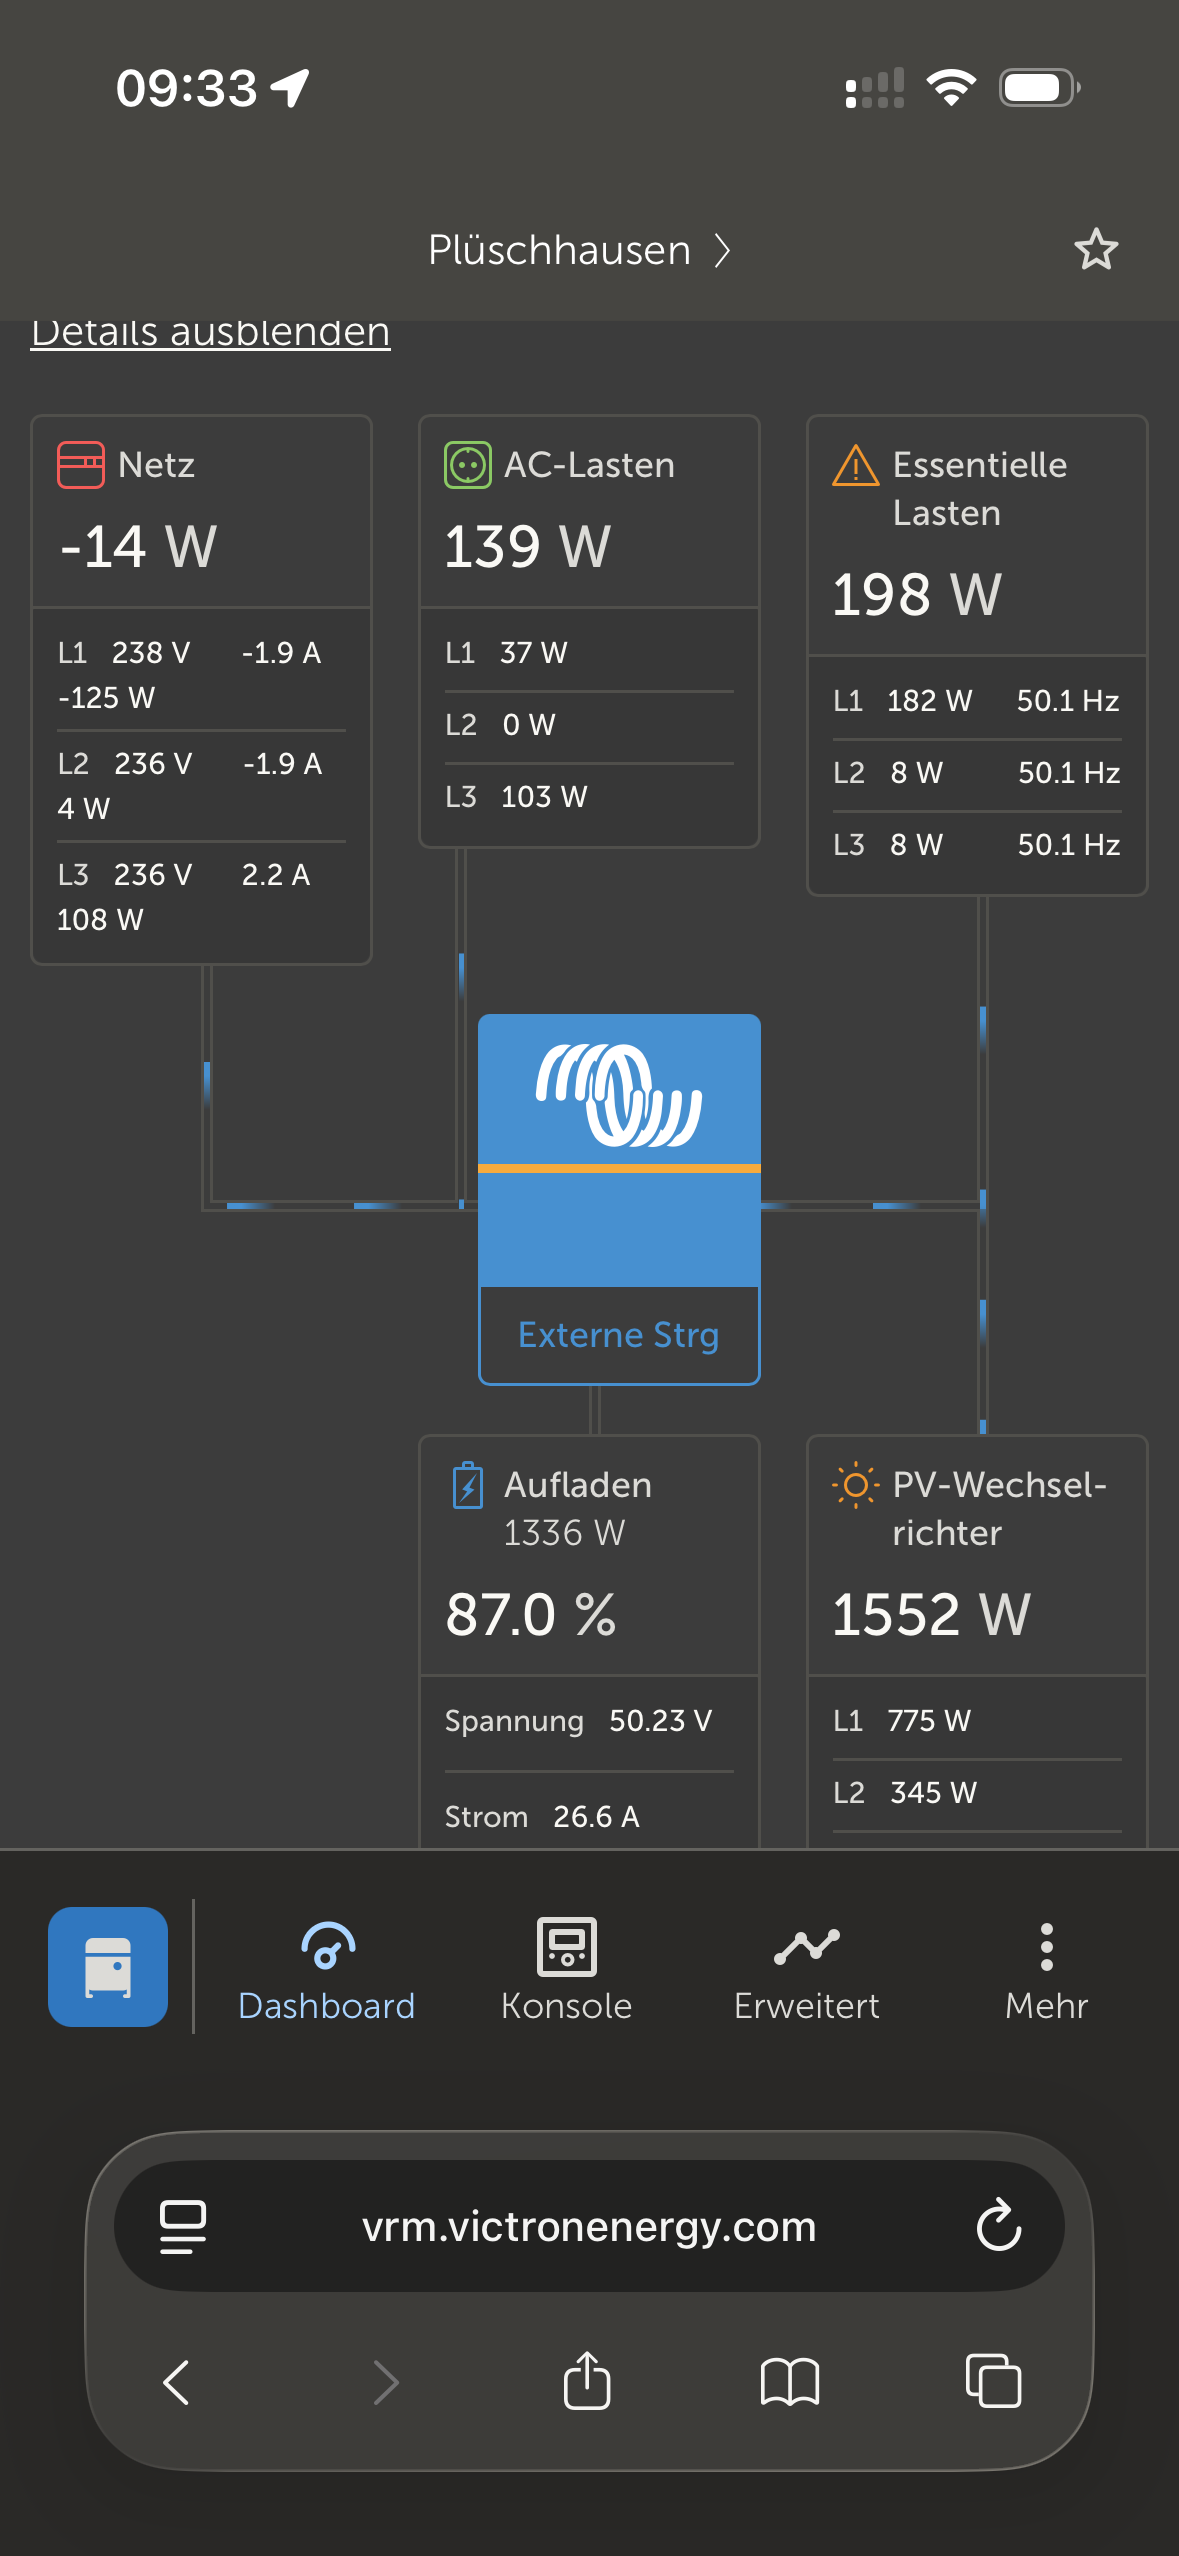Viewport: 1179px width, 2556px height.
Task: Tap the AC-Lasten socket icon
Action: [467, 465]
